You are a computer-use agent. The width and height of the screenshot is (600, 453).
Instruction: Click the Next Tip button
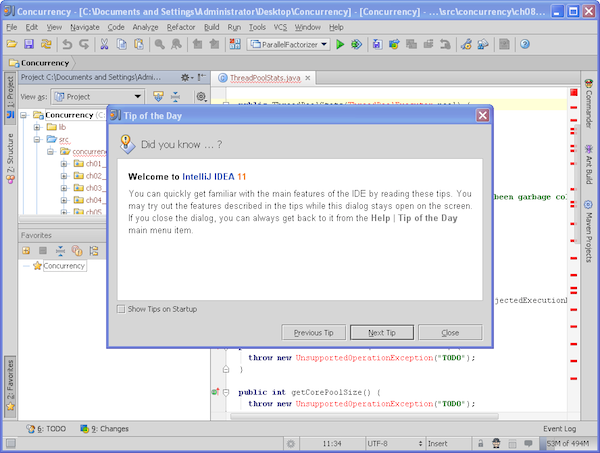(x=382, y=332)
